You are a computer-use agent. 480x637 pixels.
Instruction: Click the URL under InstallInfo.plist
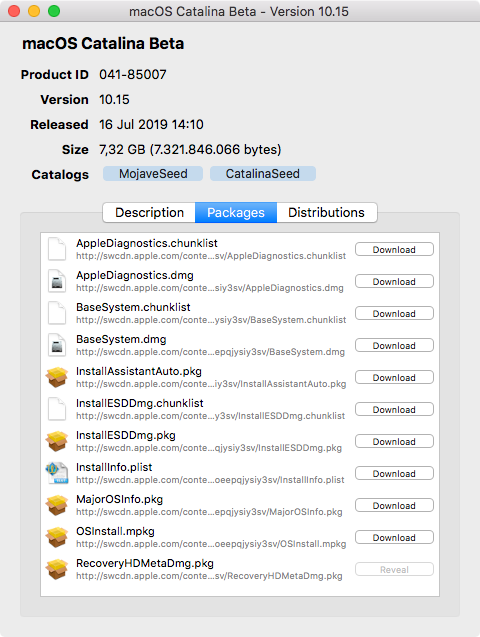click(210, 480)
